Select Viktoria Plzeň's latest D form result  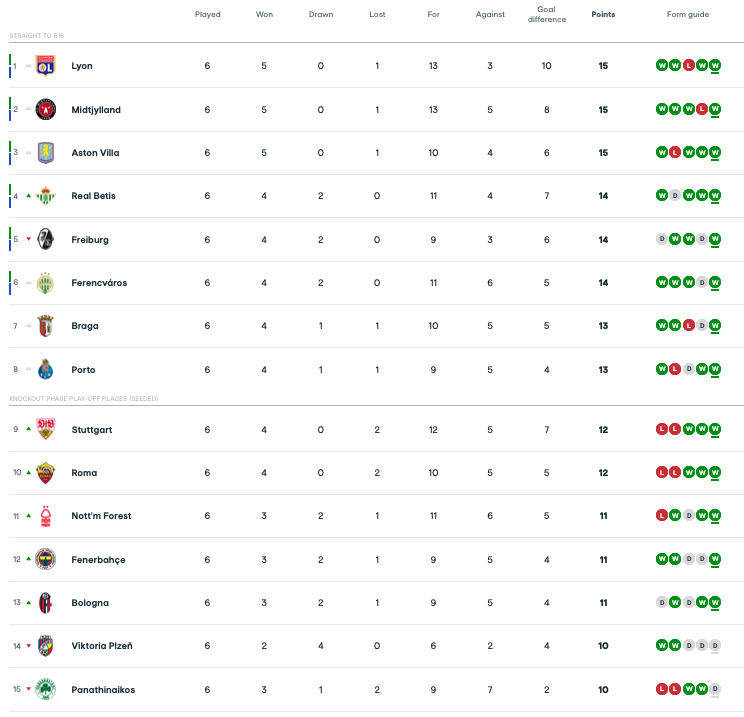point(715,645)
